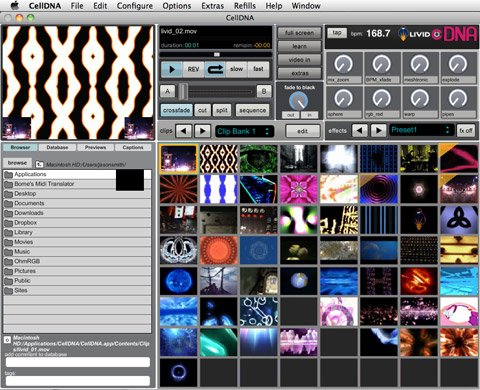
Task: Click the pipes effect knob
Action: [458, 99]
